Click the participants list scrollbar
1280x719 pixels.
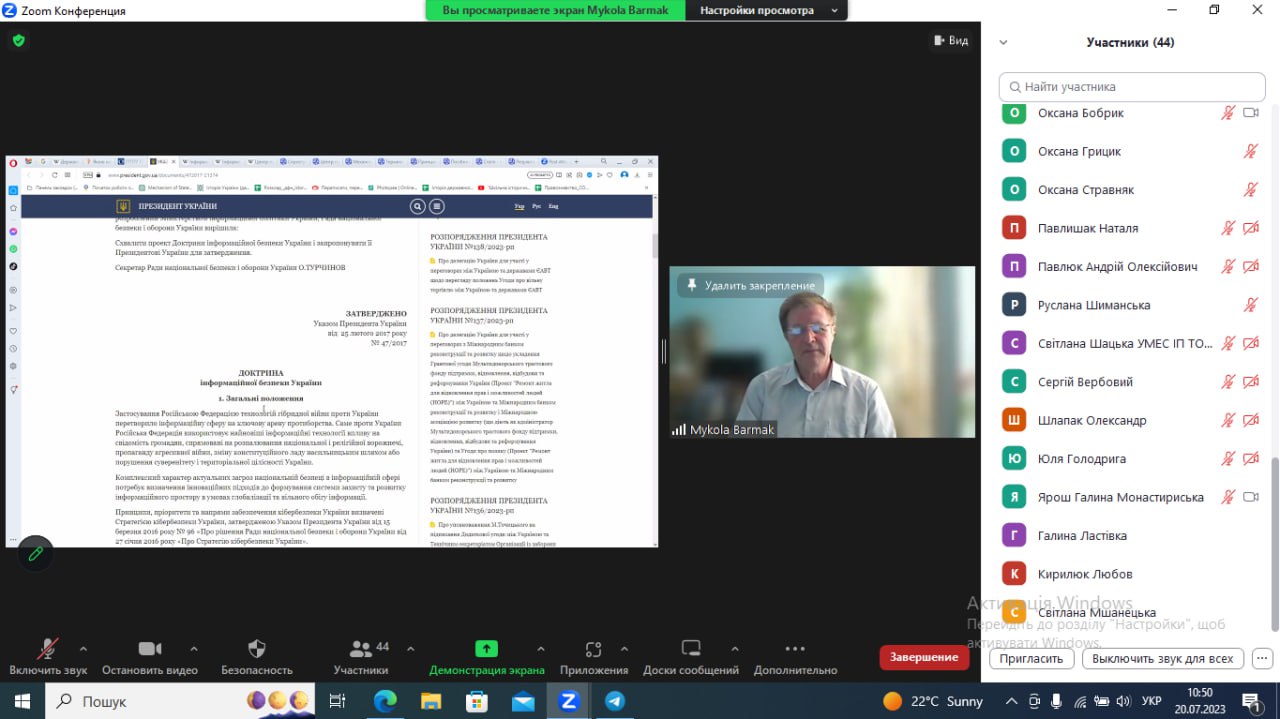[x=1275, y=545]
